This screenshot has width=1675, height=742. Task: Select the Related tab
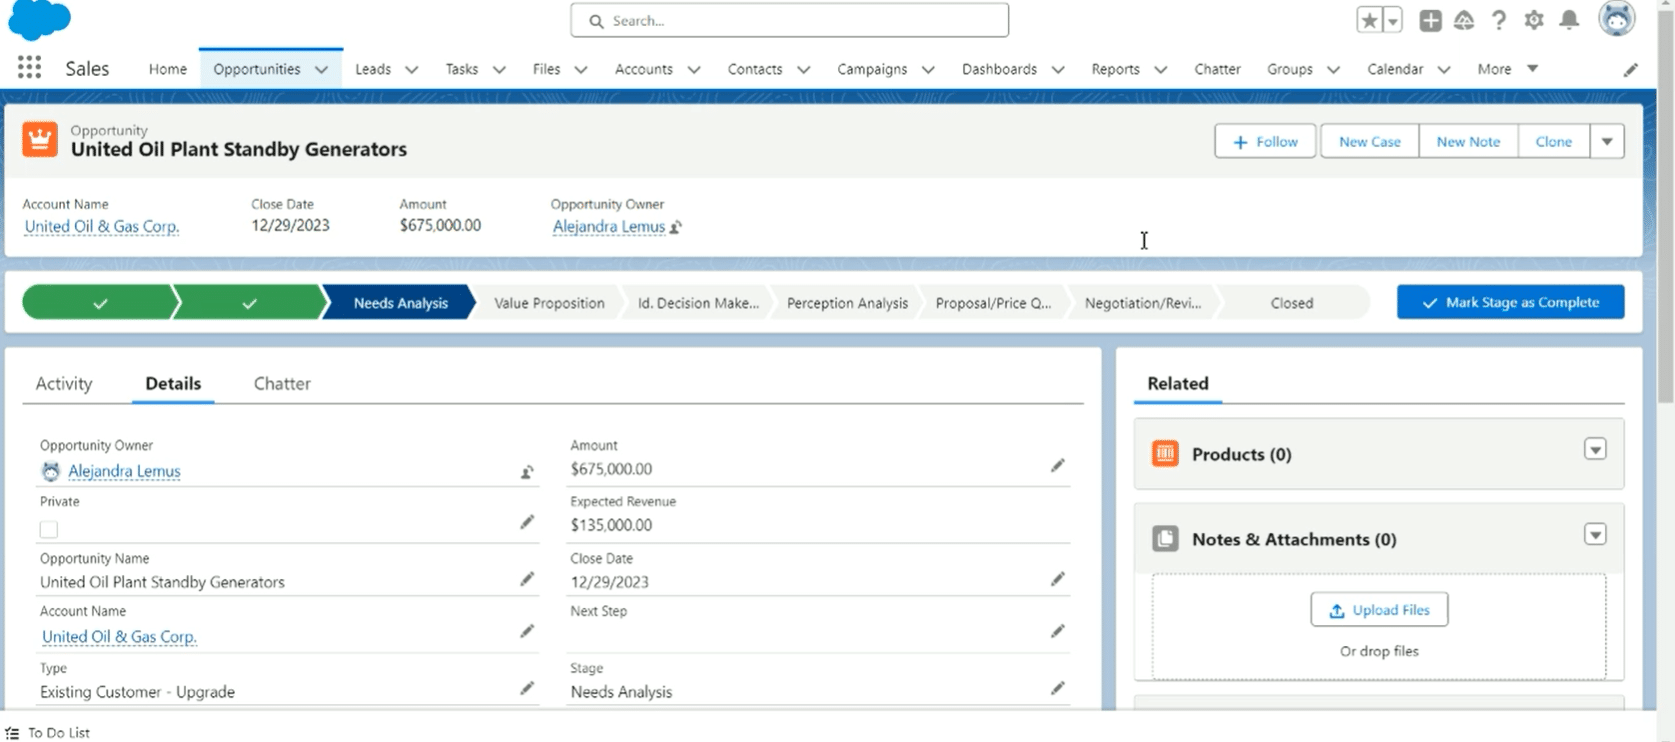pyautogui.click(x=1178, y=383)
